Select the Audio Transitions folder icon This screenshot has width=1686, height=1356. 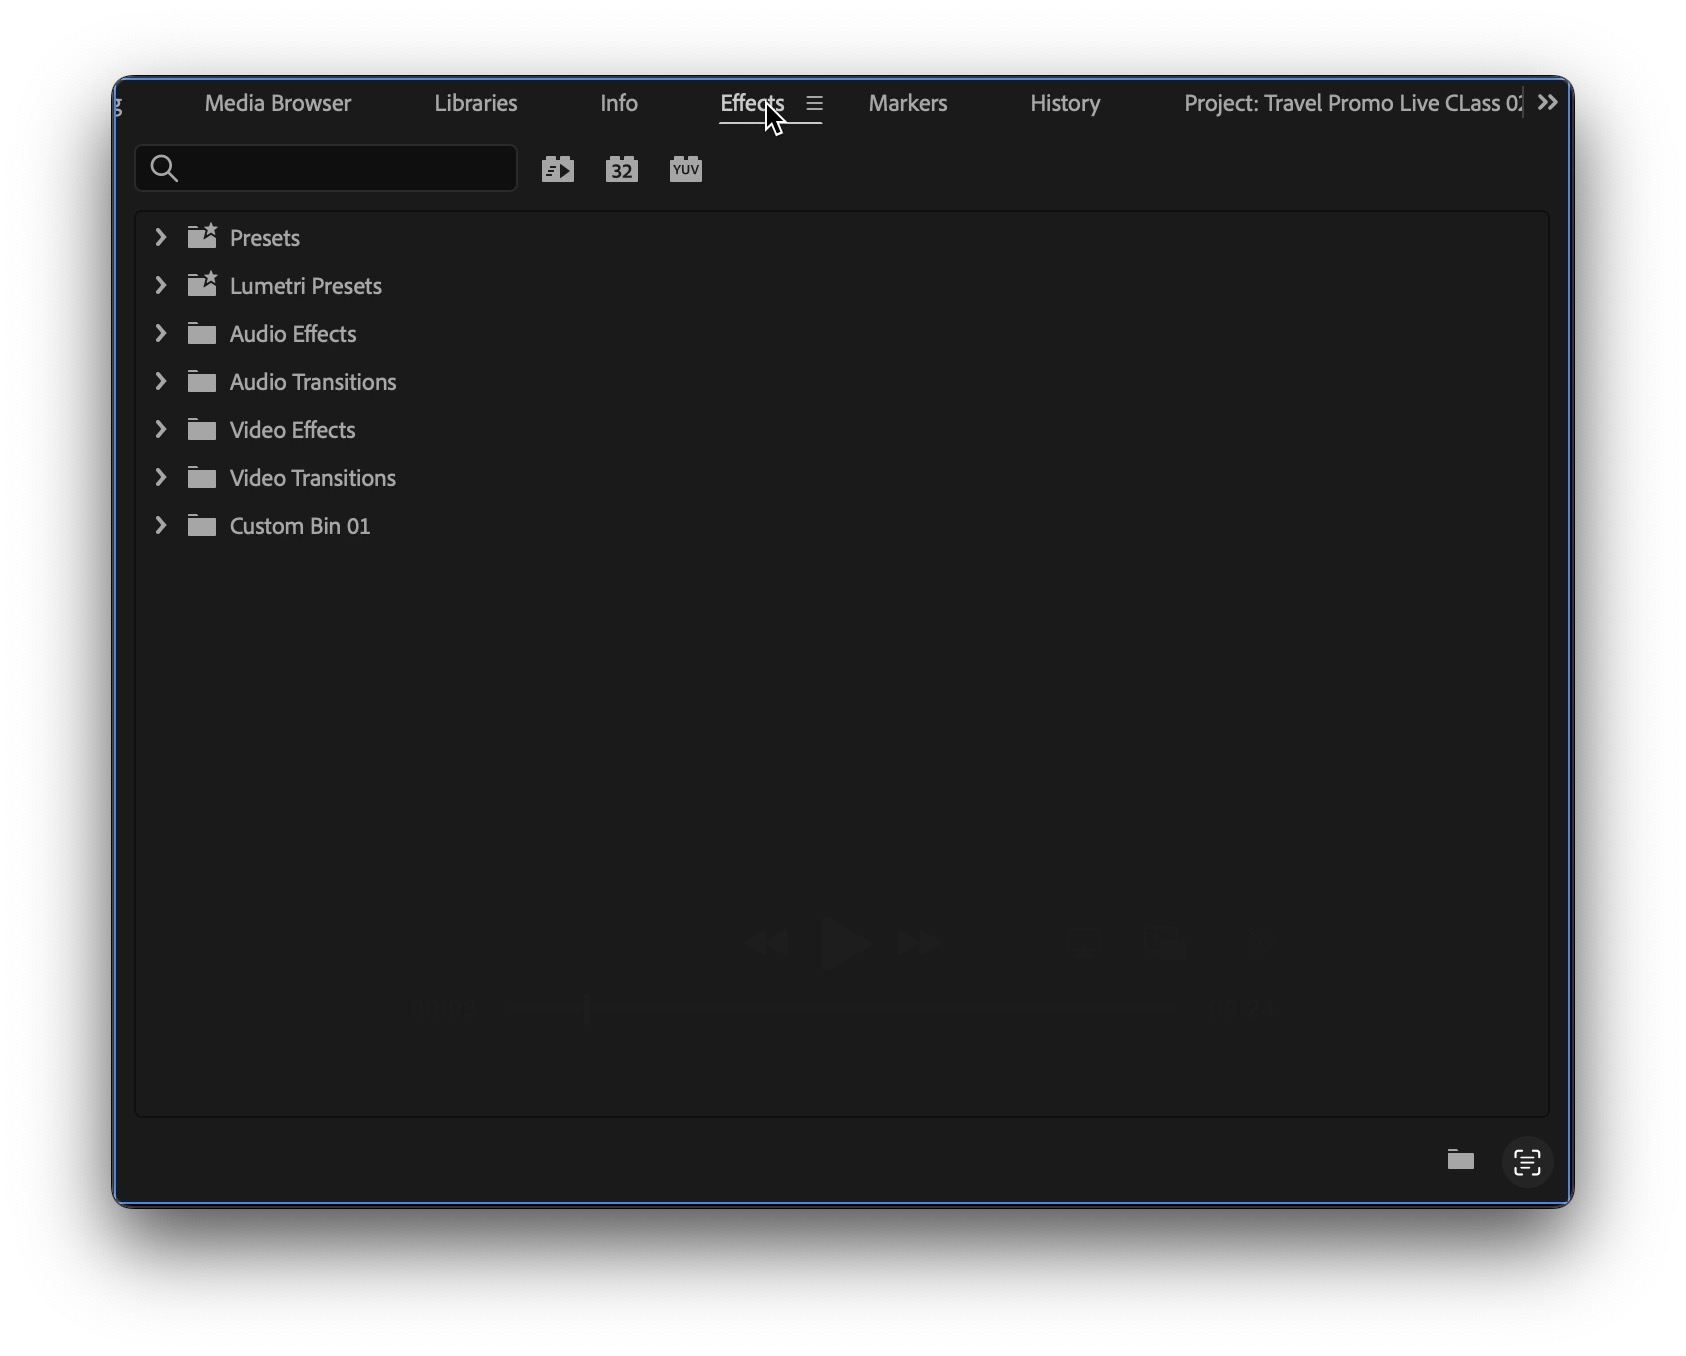202,381
